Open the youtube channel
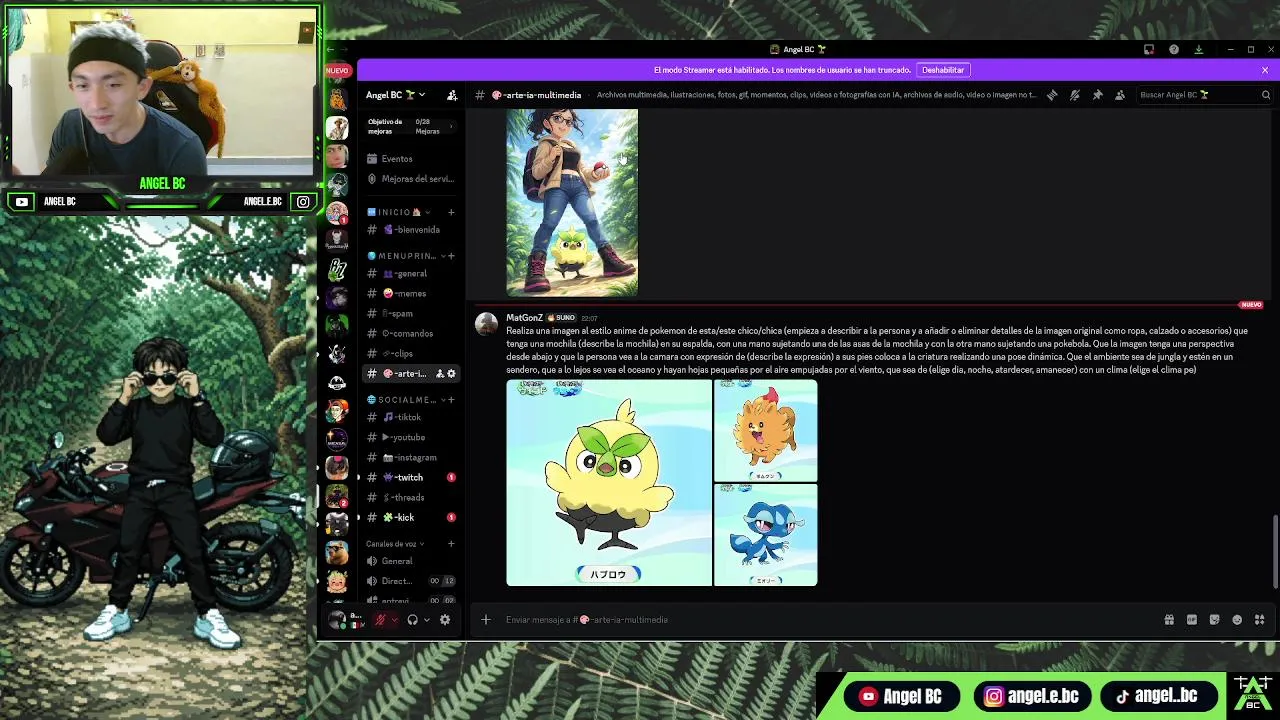 click(x=410, y=438)
